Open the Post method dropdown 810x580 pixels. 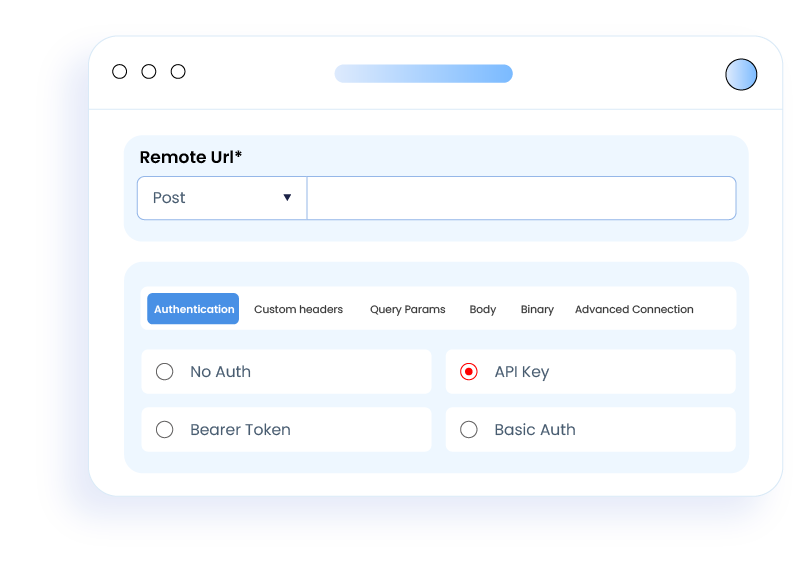222,198
